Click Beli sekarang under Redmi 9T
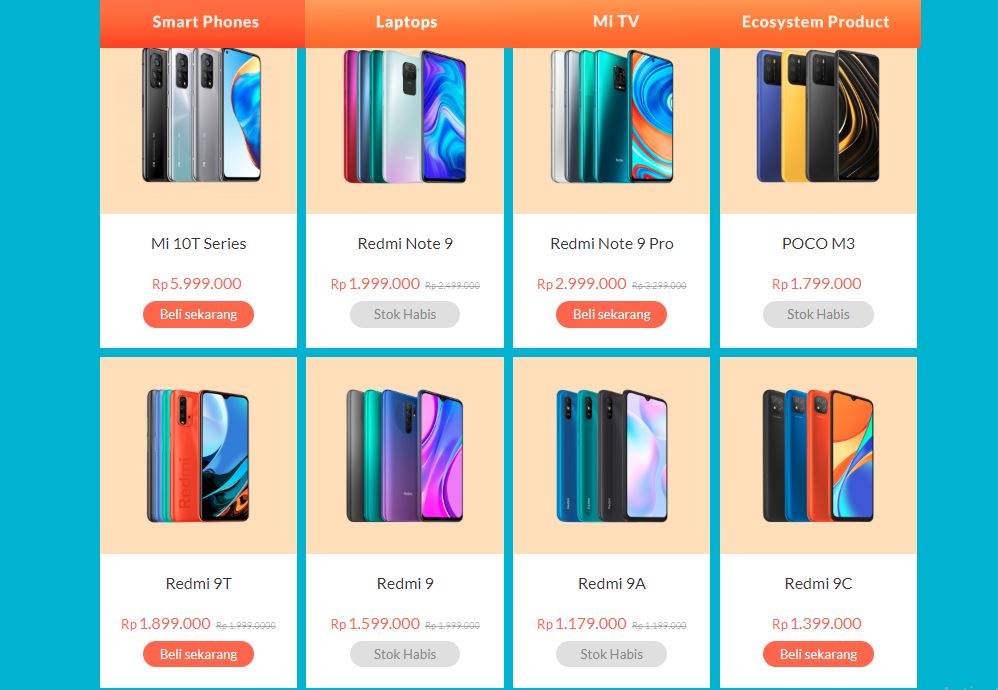This screenshot has width=998, height=690. pos(199,654)
